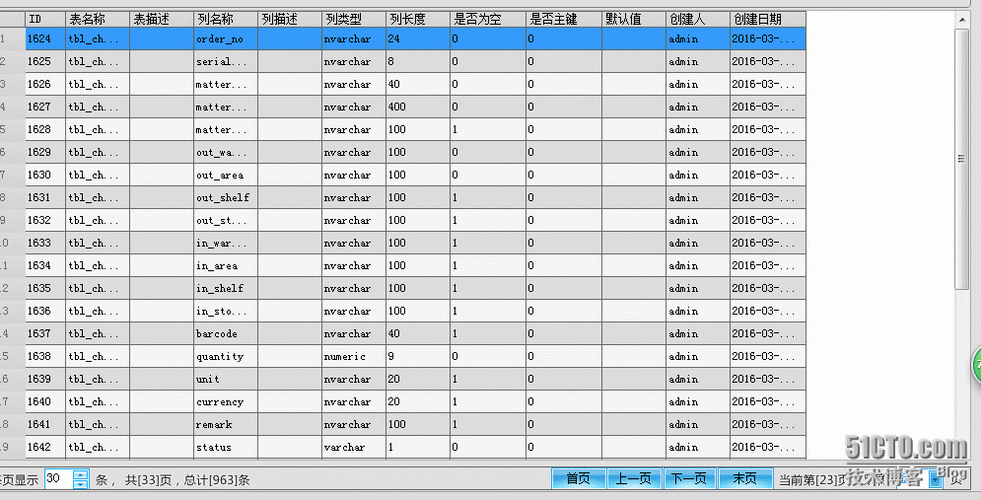This screenshot has height=500, width=981.
Task: Click the column length cell 24
Action: click(417, 39)
